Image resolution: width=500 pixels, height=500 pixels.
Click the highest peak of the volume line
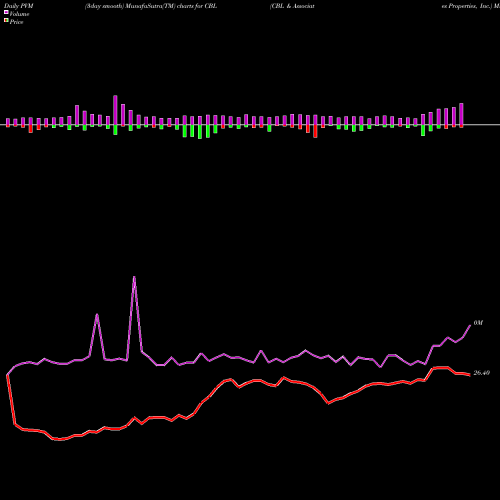click(134, 277)
